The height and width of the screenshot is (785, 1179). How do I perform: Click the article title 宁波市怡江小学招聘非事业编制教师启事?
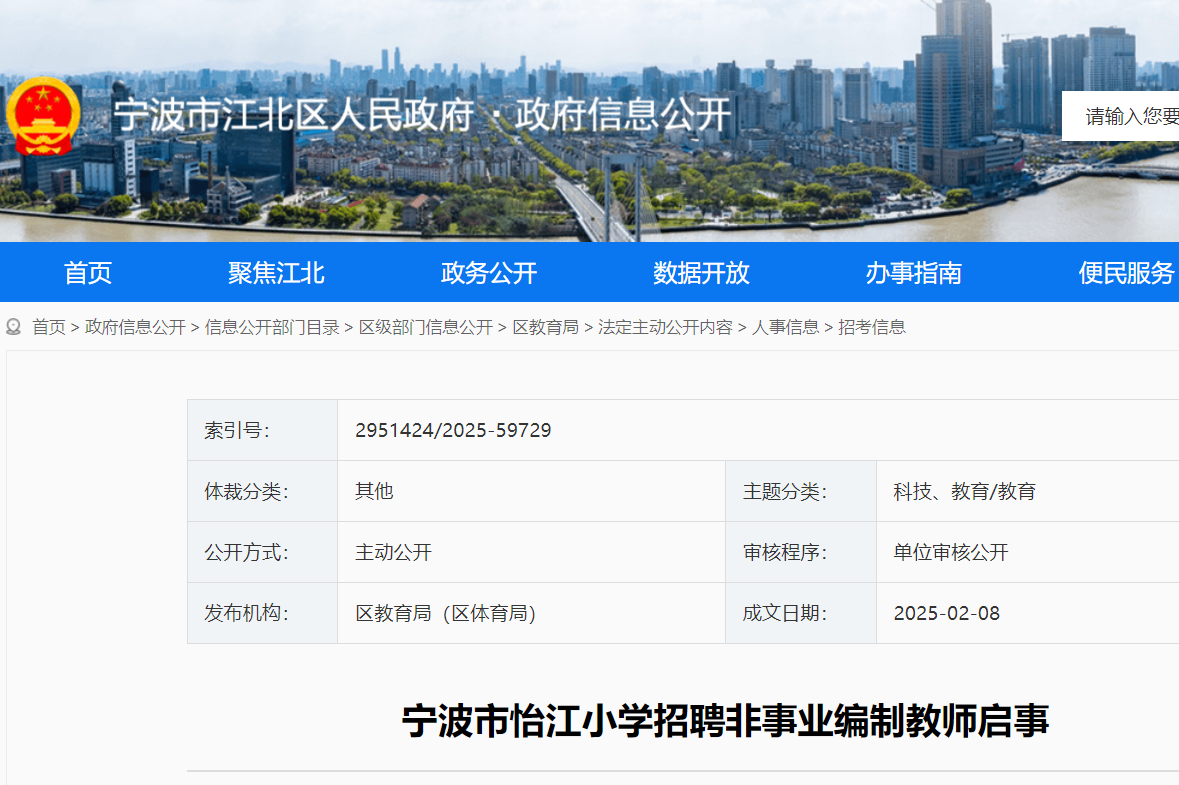click(x=725, y=720)
